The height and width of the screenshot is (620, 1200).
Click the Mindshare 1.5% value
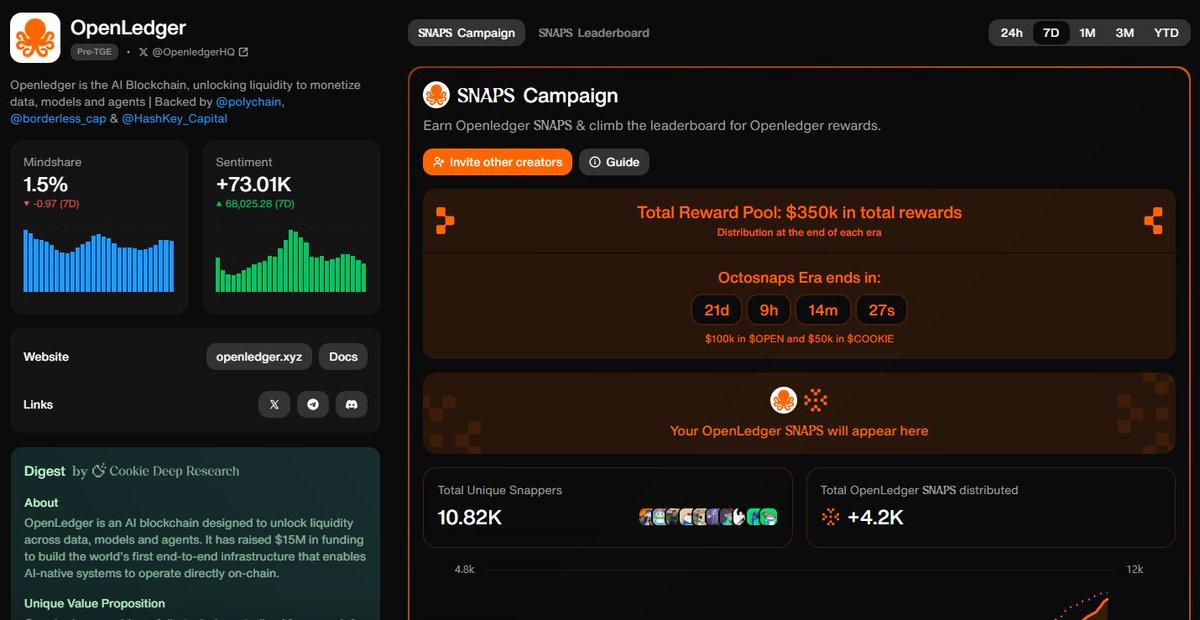click(x=46, y=184)
